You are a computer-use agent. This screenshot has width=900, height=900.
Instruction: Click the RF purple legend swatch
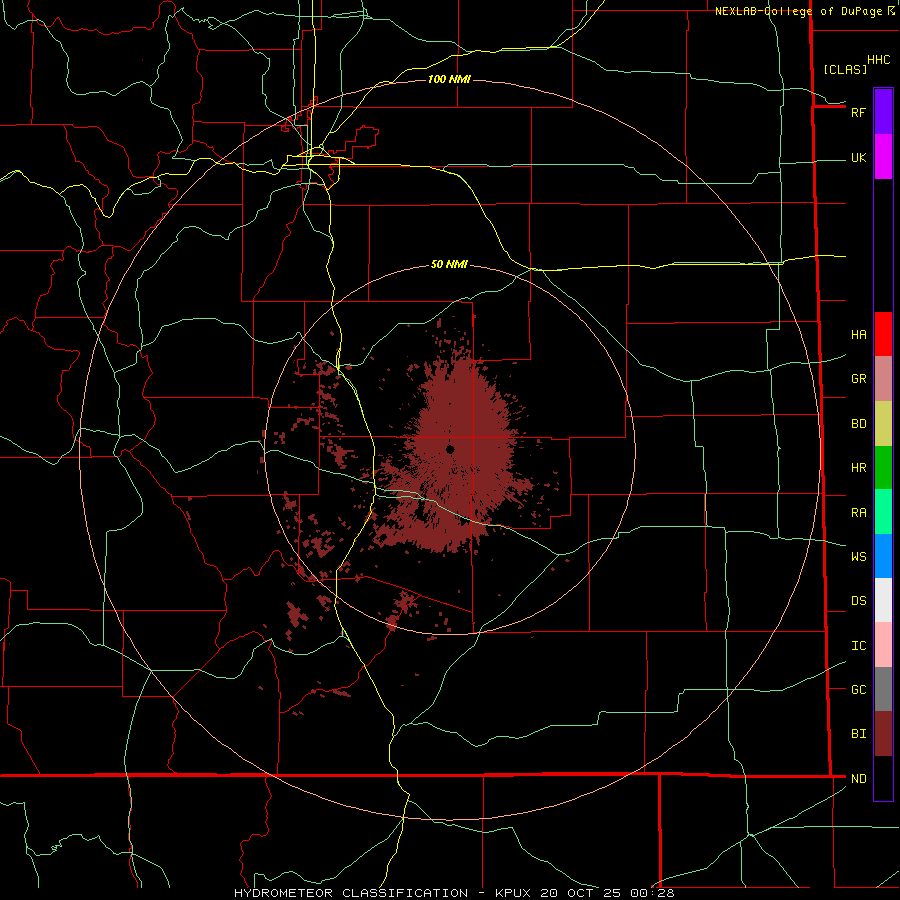[x=883, y=112]
